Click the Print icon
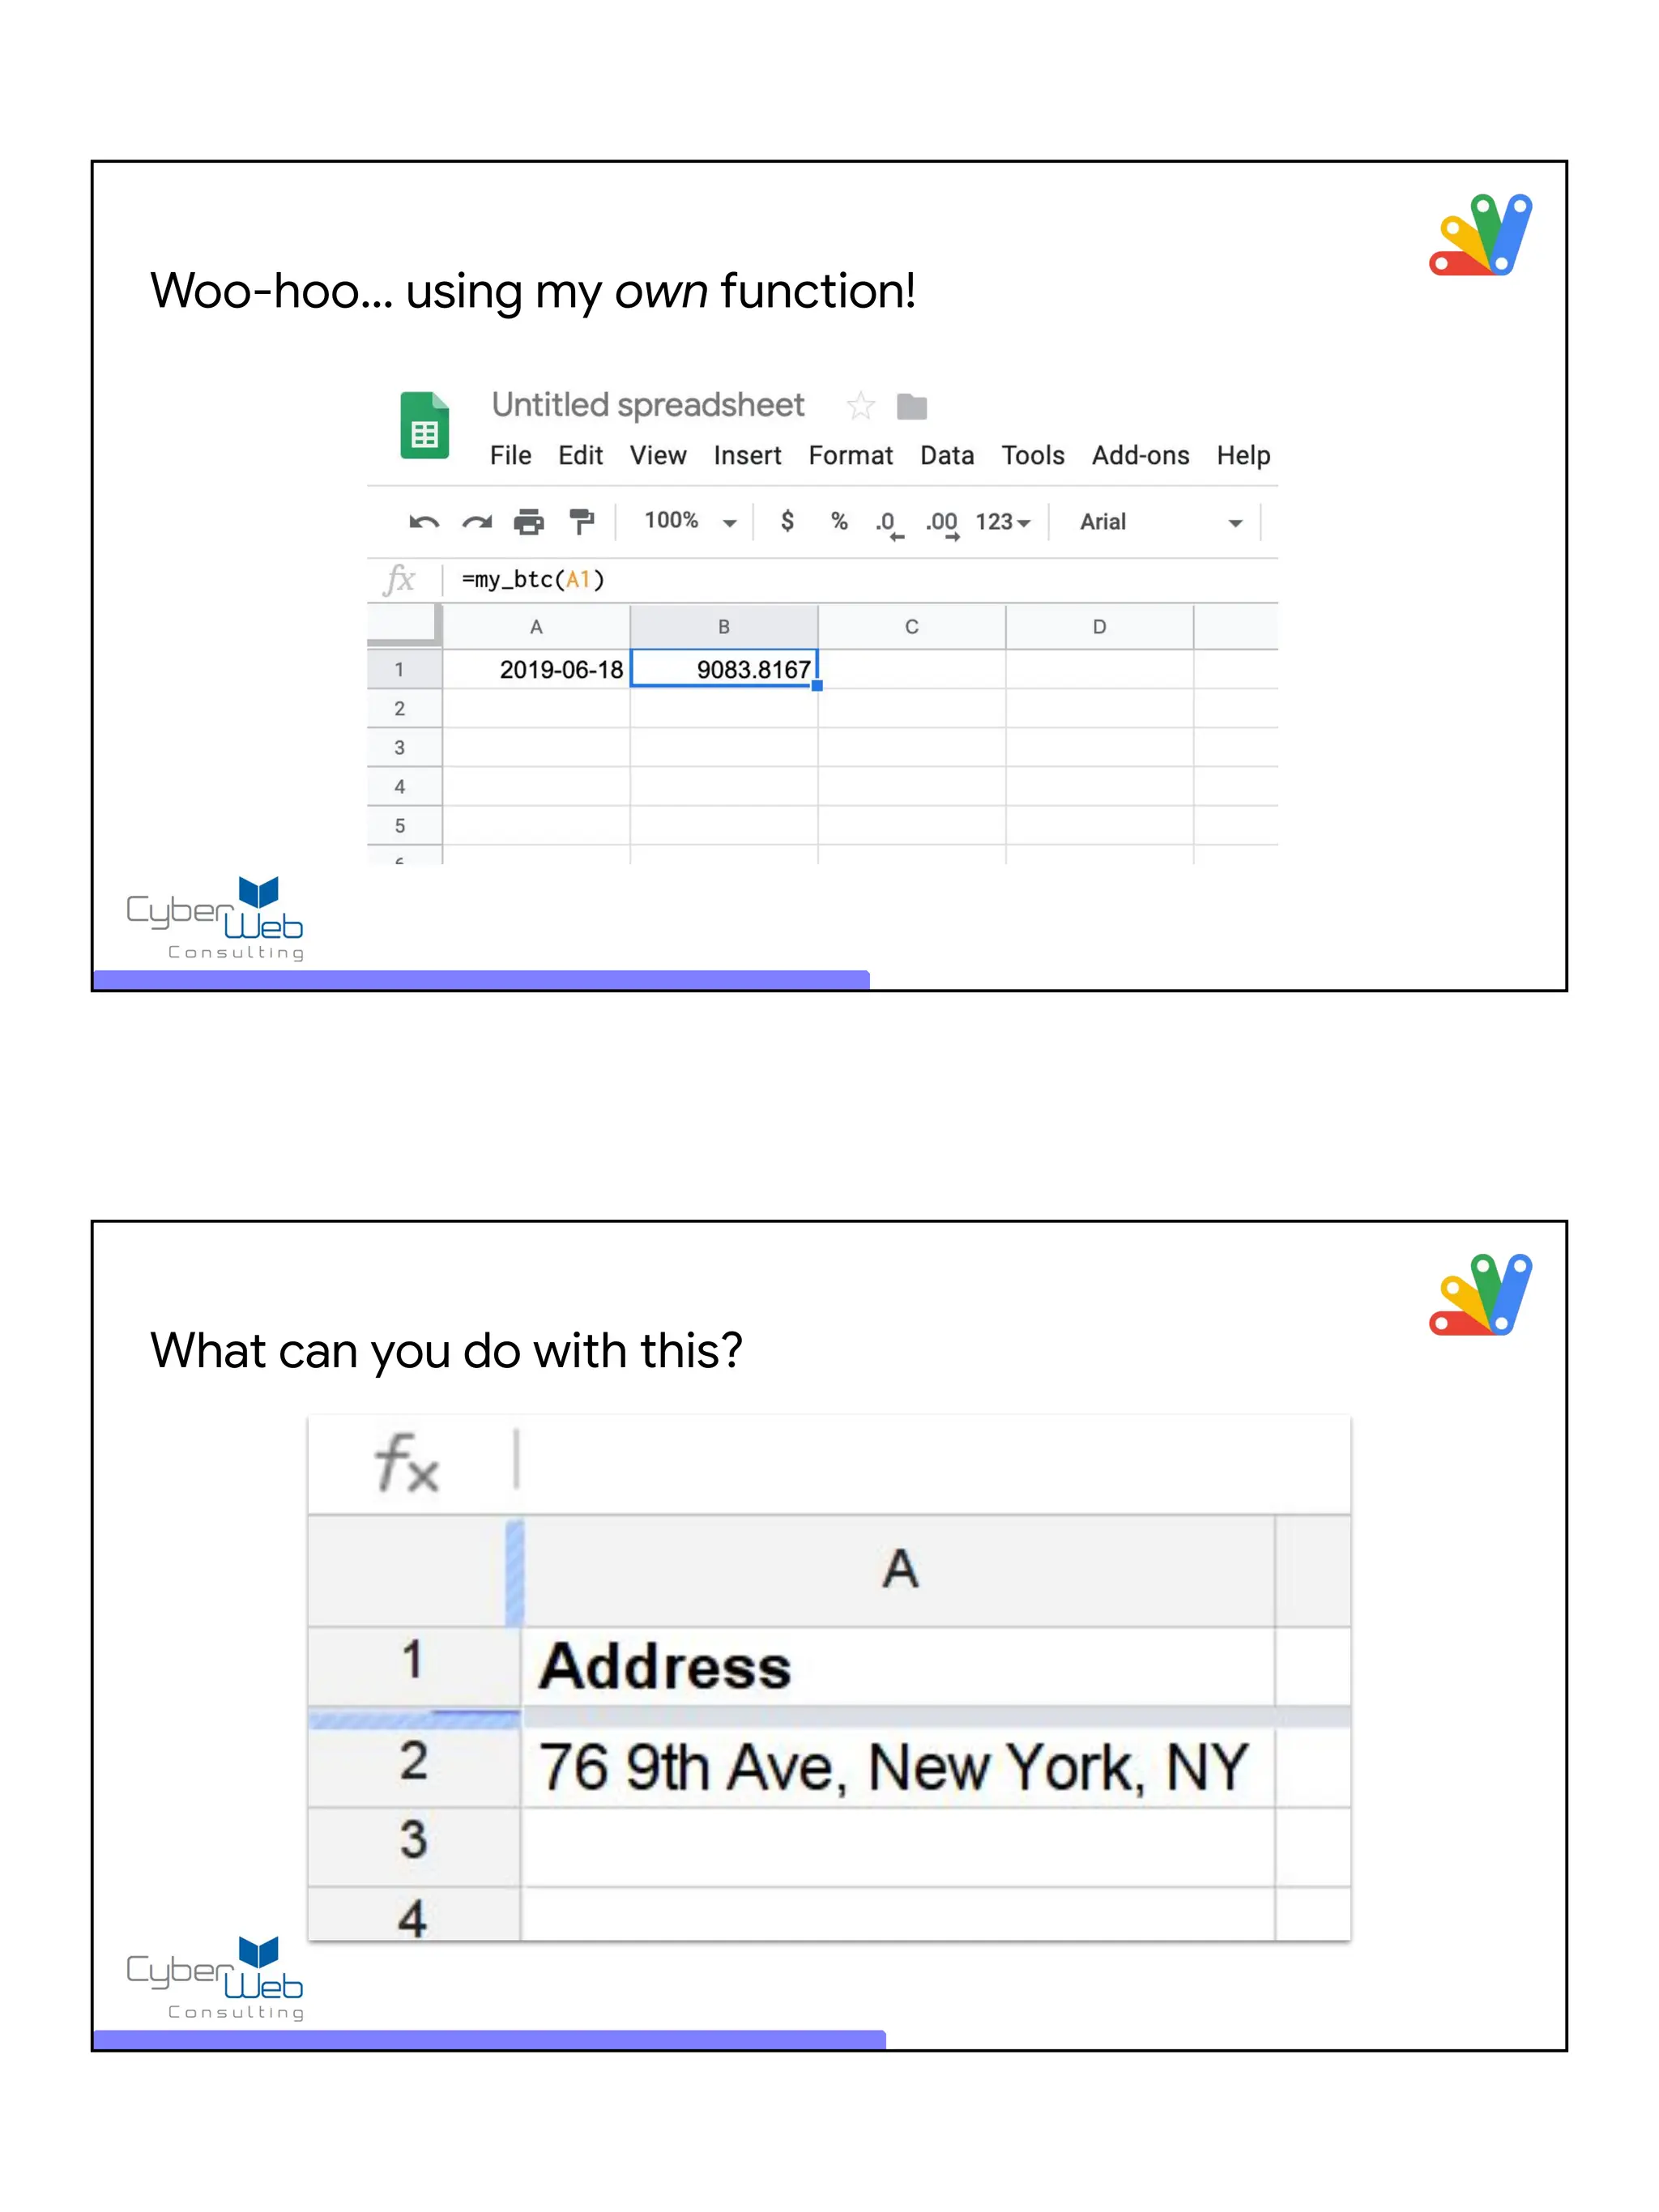This screenshot has height=2212, width=1659. [x=529, y=522]
